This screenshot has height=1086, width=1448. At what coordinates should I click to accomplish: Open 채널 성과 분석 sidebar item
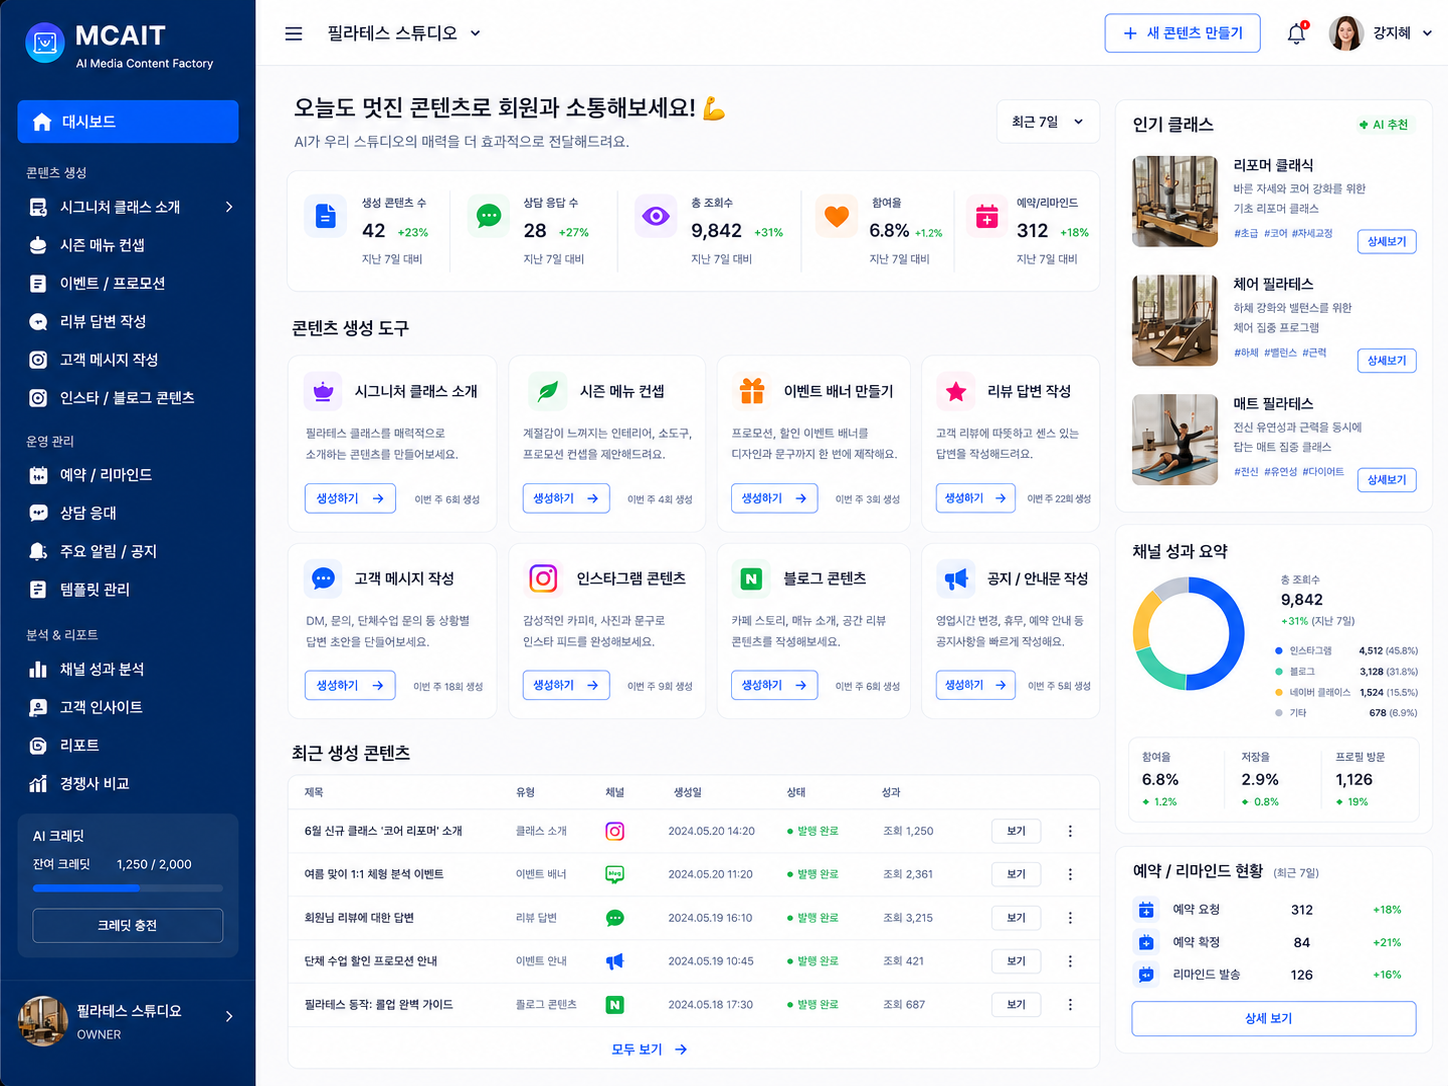click(128, 669)
